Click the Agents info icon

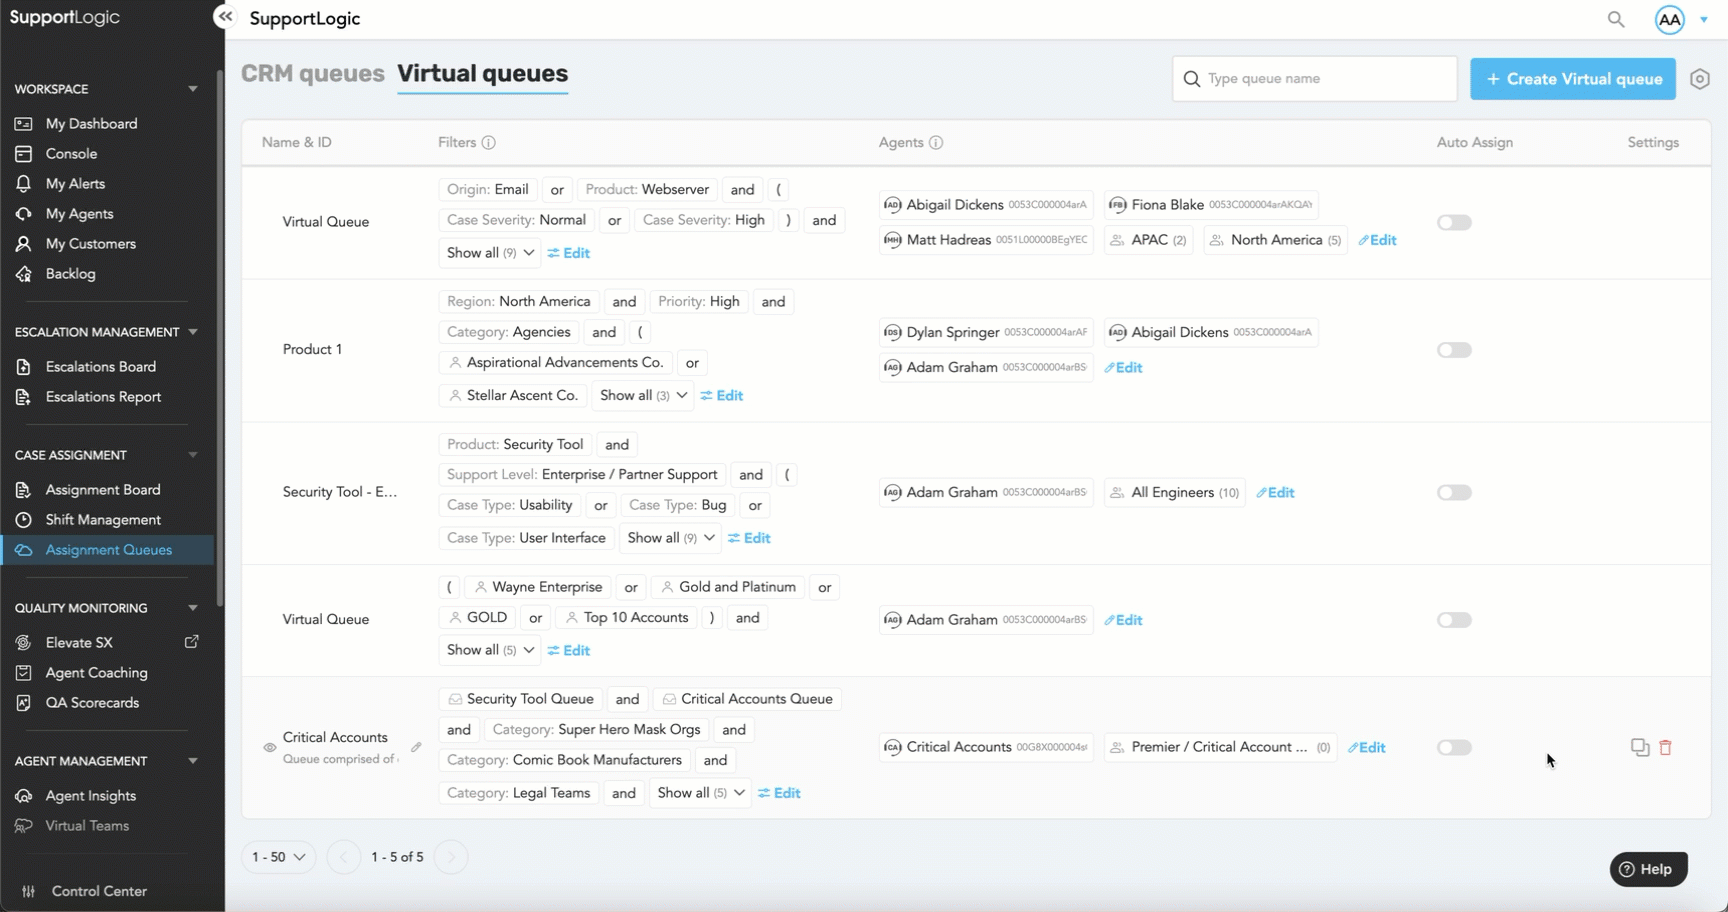pos(936,143)
